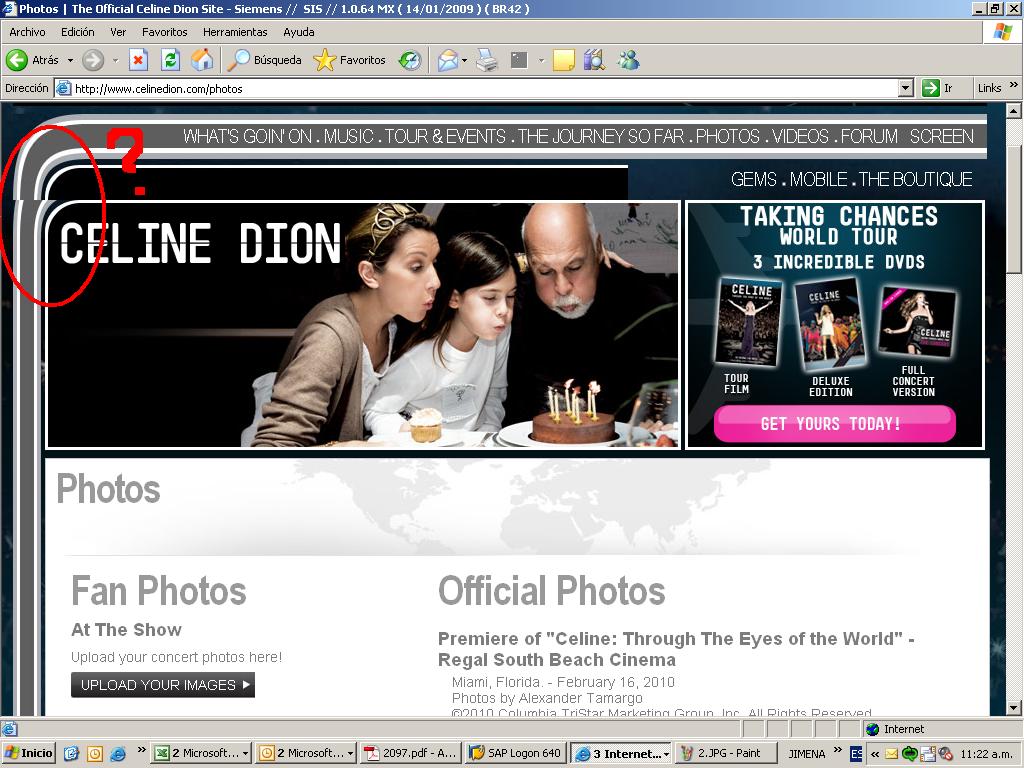Switch to 2.JPG - Paint taskbar button

coord(726,753)
